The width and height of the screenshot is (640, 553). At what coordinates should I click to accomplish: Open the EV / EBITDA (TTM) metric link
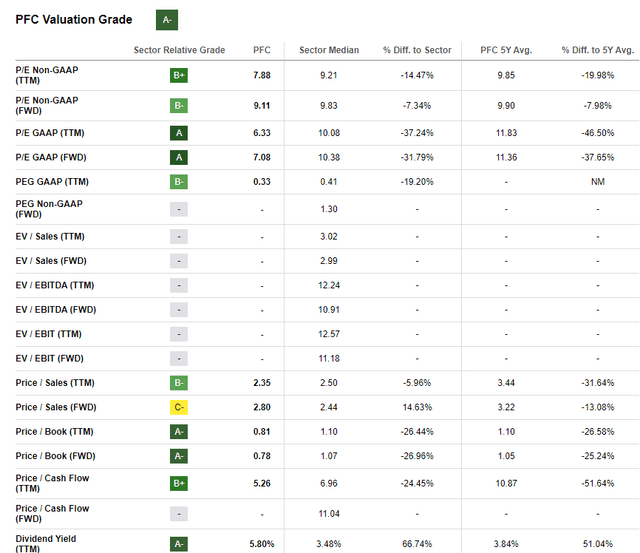tap(56, 285)
